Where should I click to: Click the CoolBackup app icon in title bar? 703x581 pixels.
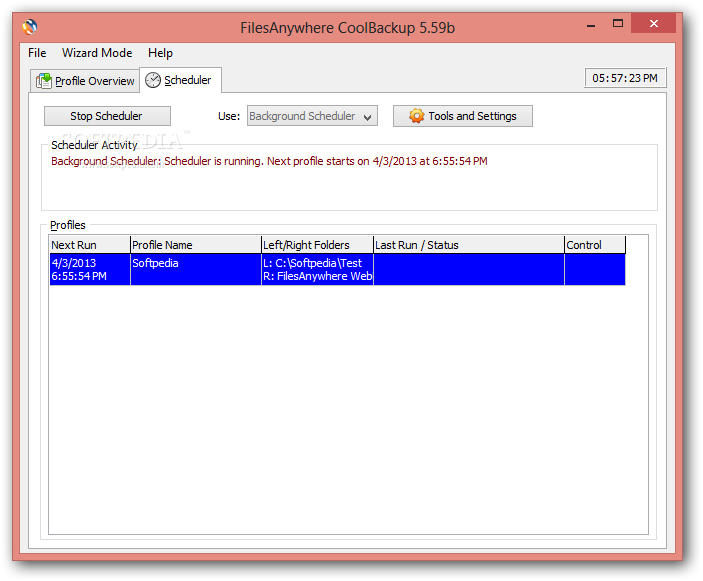[x=30, y=27]
